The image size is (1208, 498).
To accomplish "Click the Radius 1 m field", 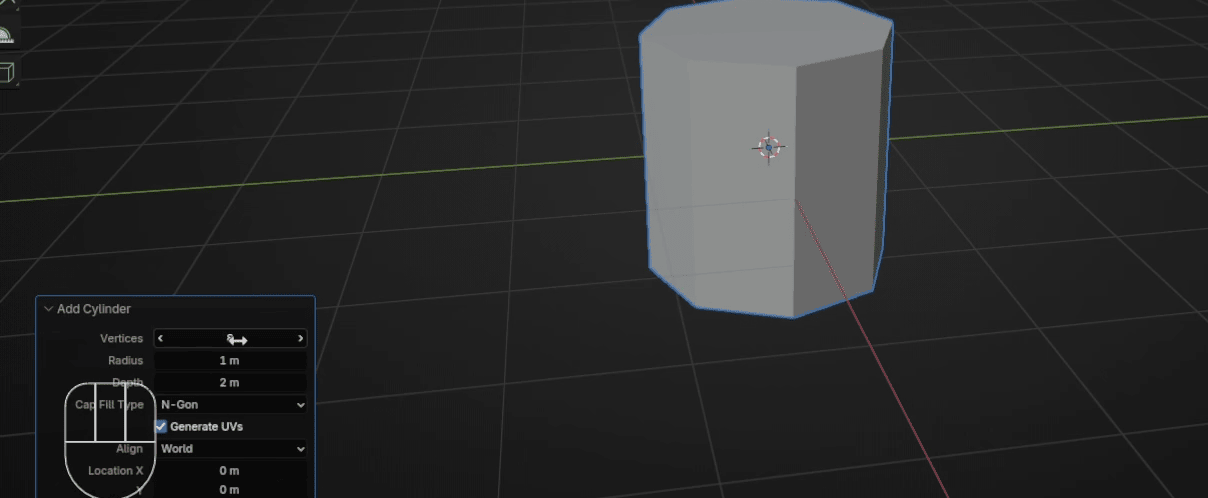I will tap(231, 361).
